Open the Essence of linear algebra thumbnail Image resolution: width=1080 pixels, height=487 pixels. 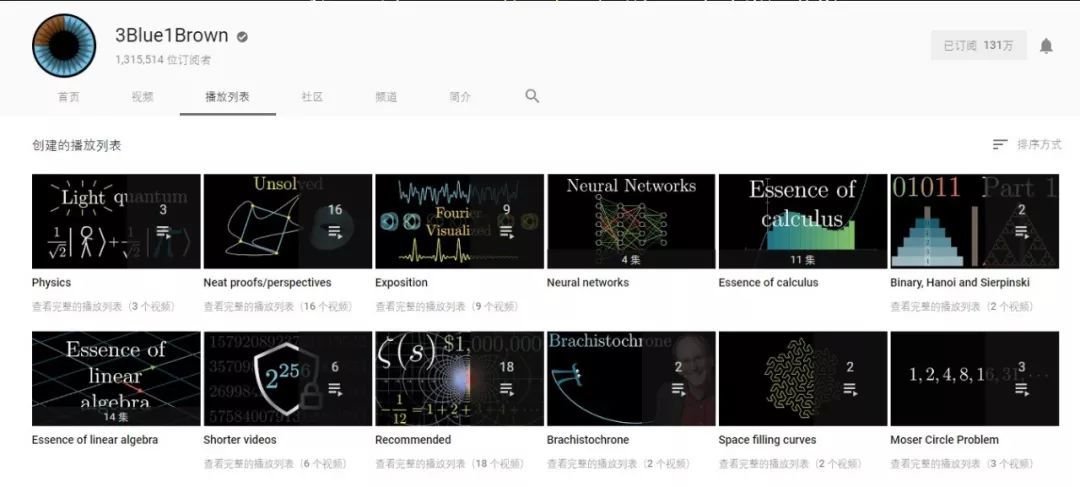[x=116, y=378]
